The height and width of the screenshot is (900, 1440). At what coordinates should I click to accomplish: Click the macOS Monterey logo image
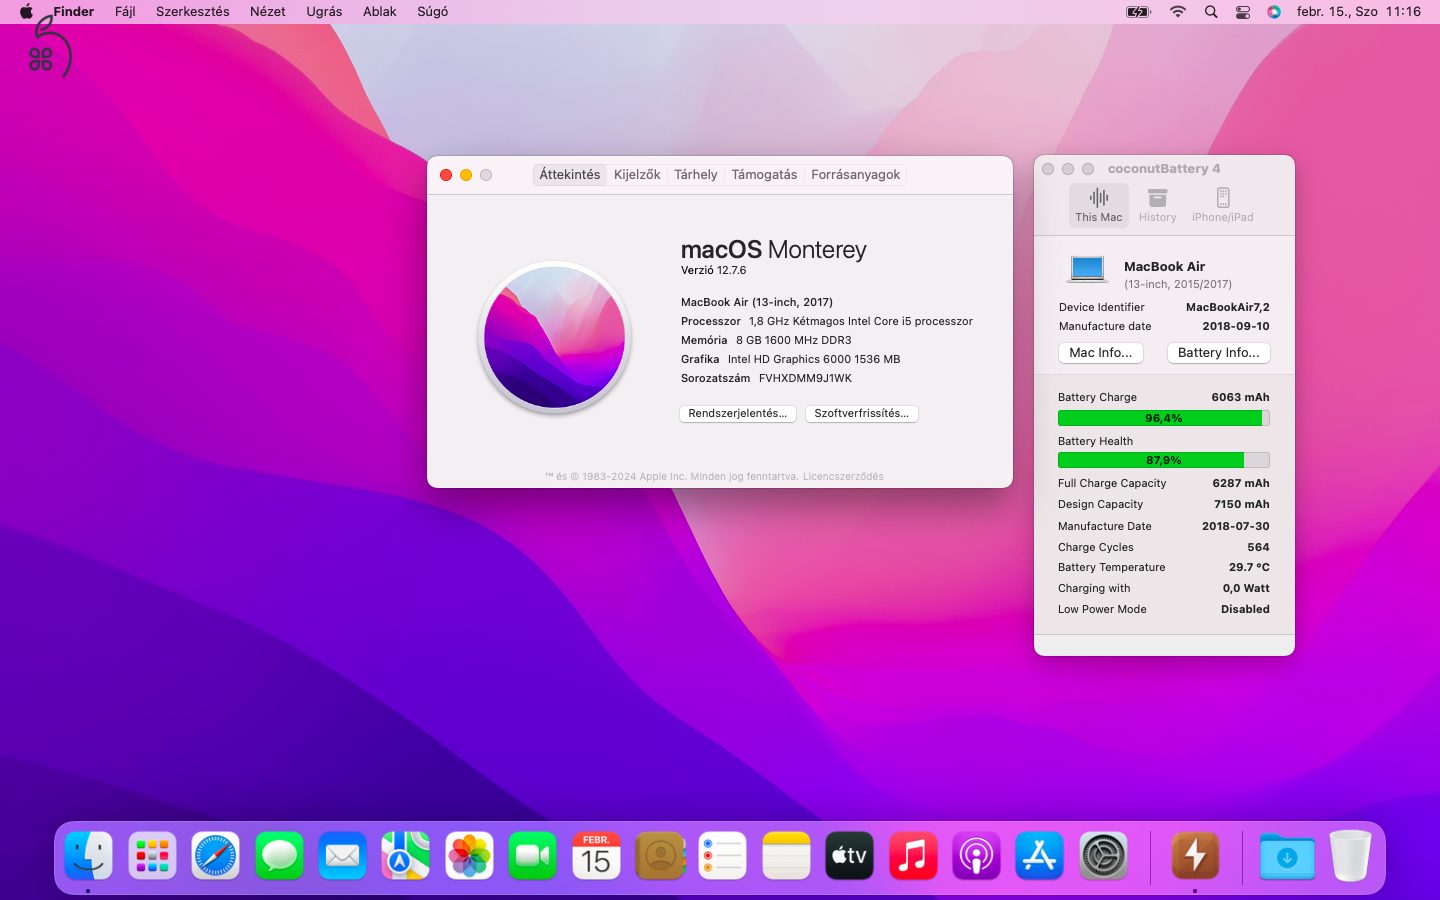(x=554, y=336)
